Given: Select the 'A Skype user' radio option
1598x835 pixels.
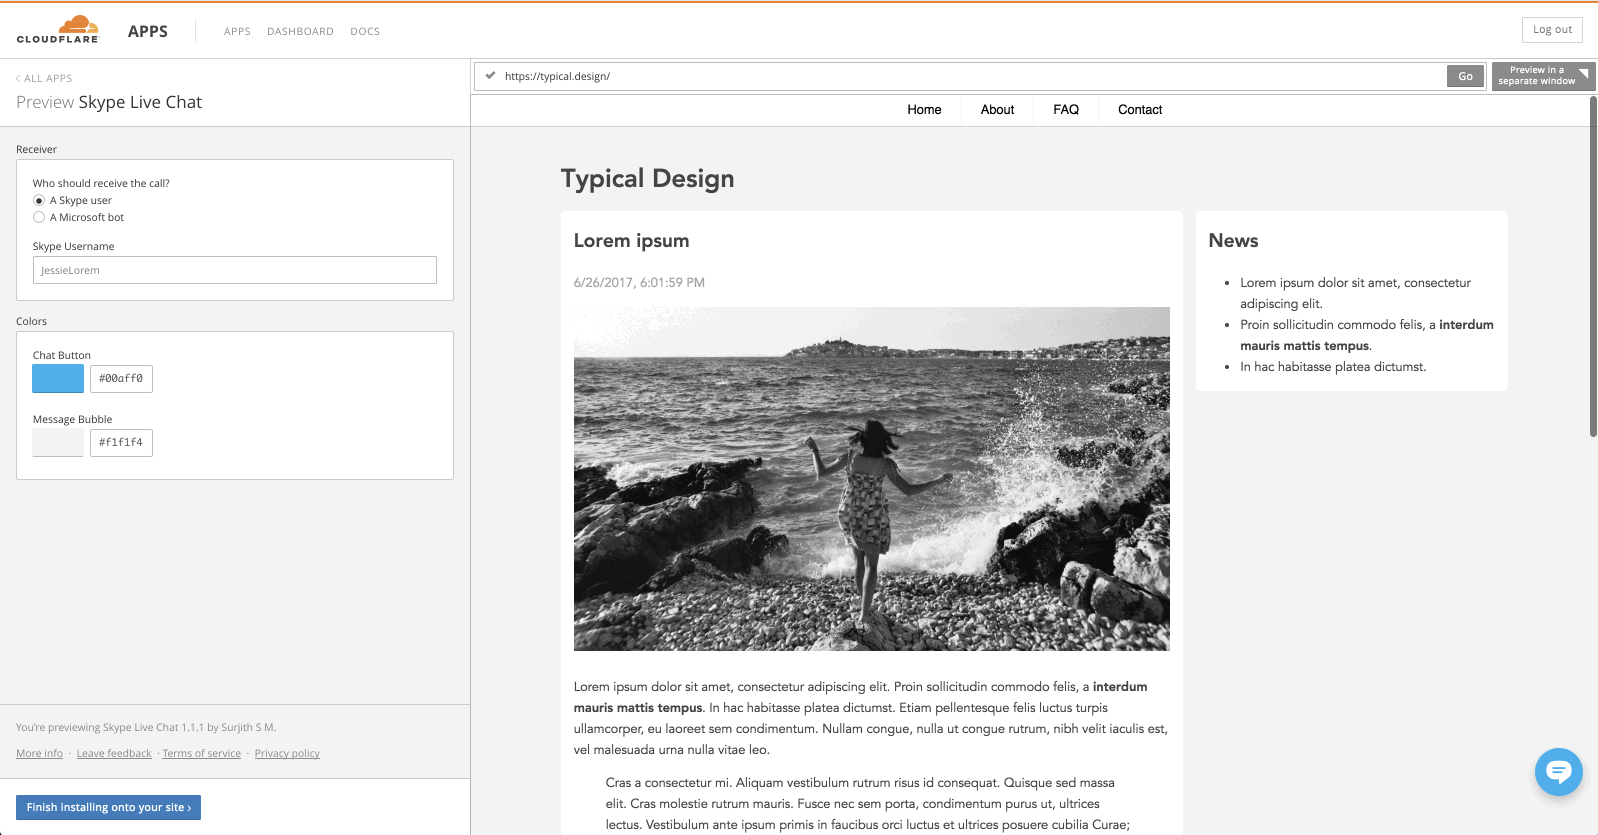Looking at the screenshot, I should point(39,200).
